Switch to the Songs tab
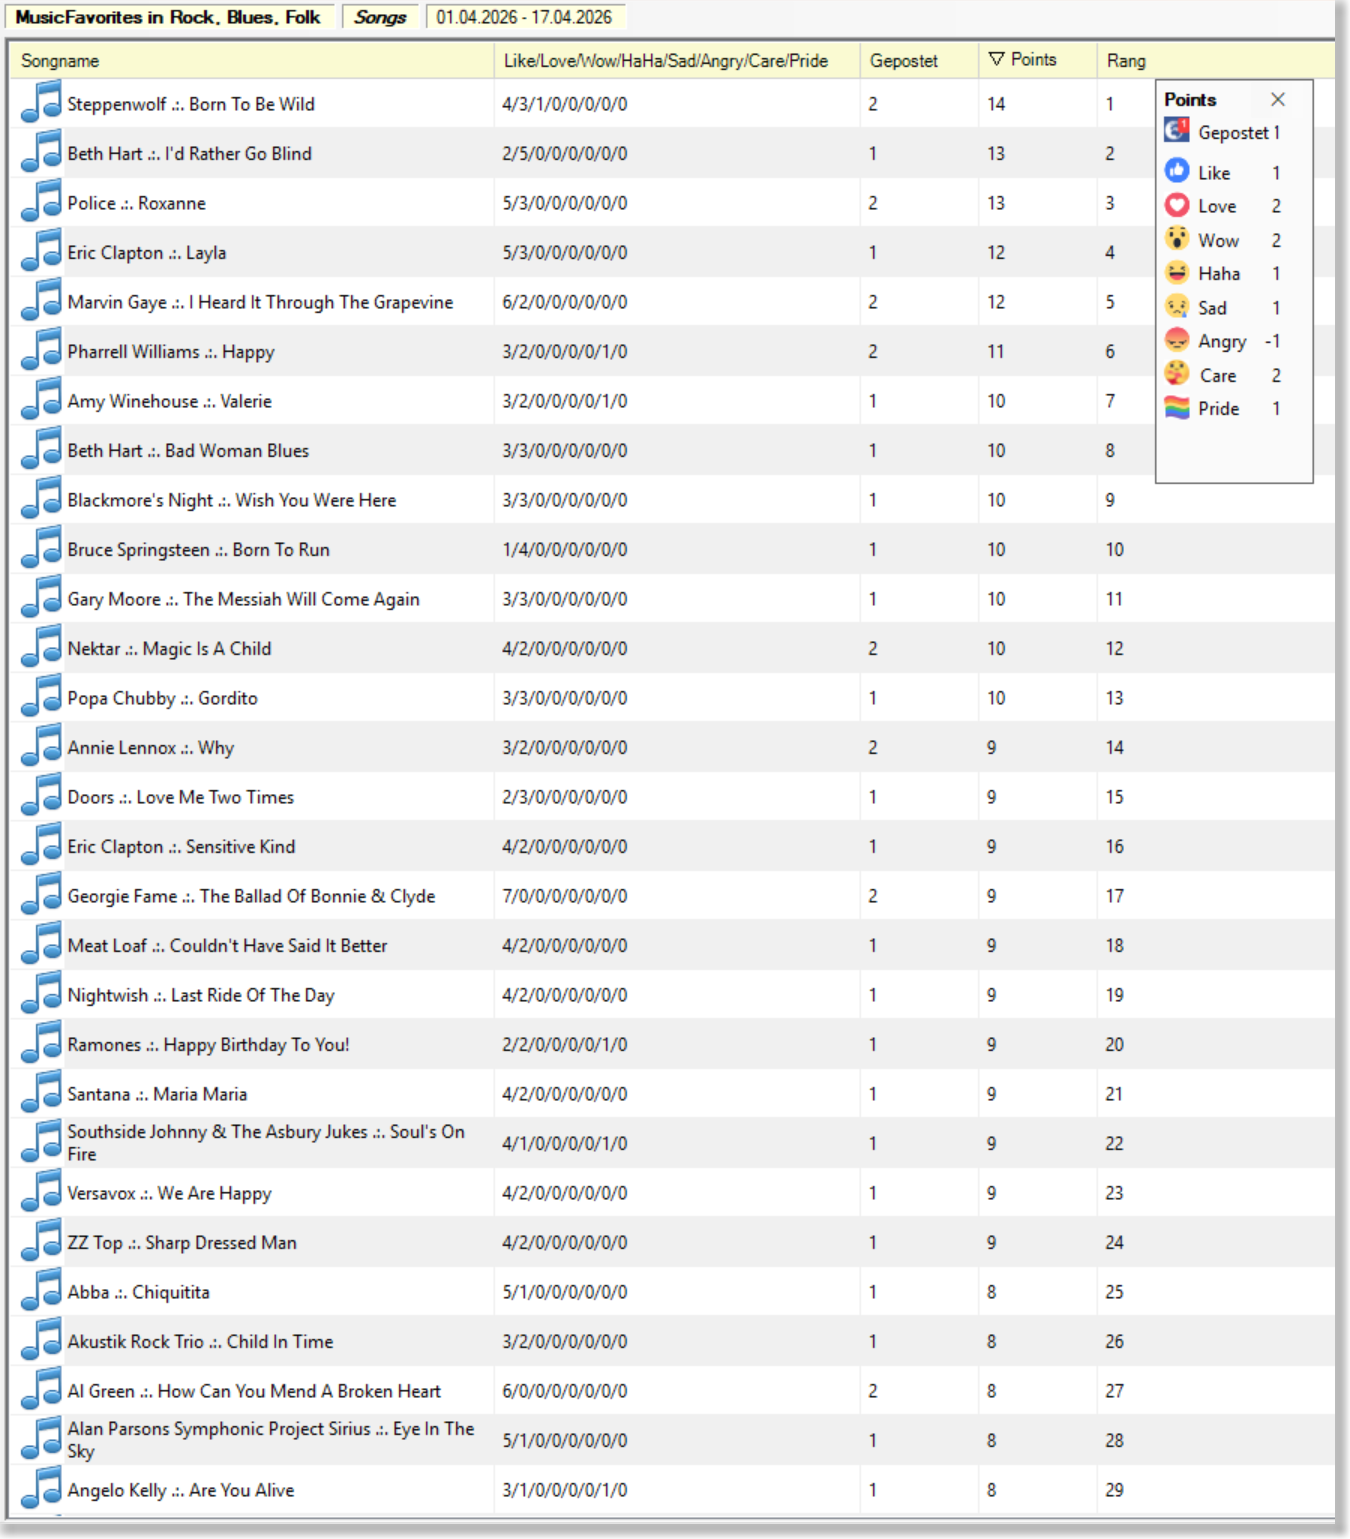The height and width of the screenshot is (1539, 1350). pyautogui.click(x=380, y=17)
